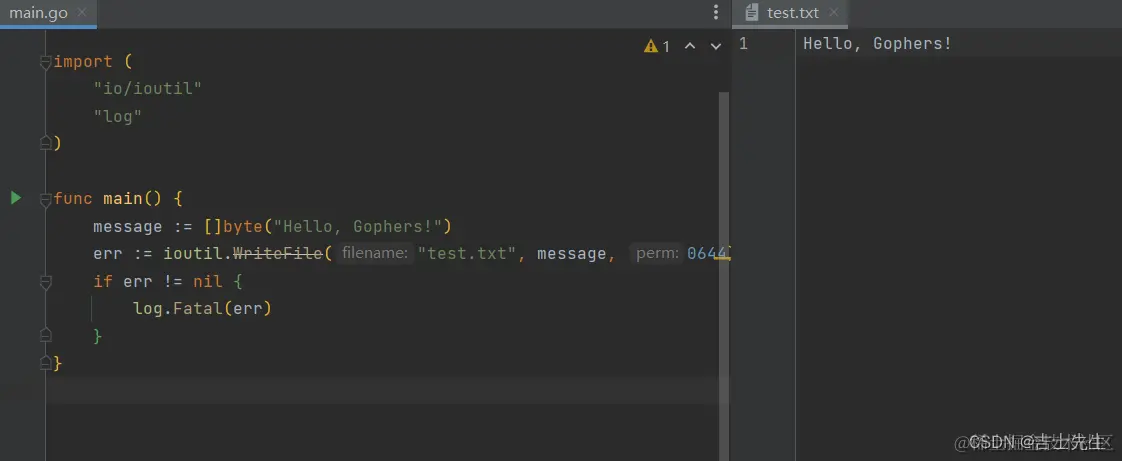Click the 0644 permission value
The image size is (1122, 461).
pos(707,253)
